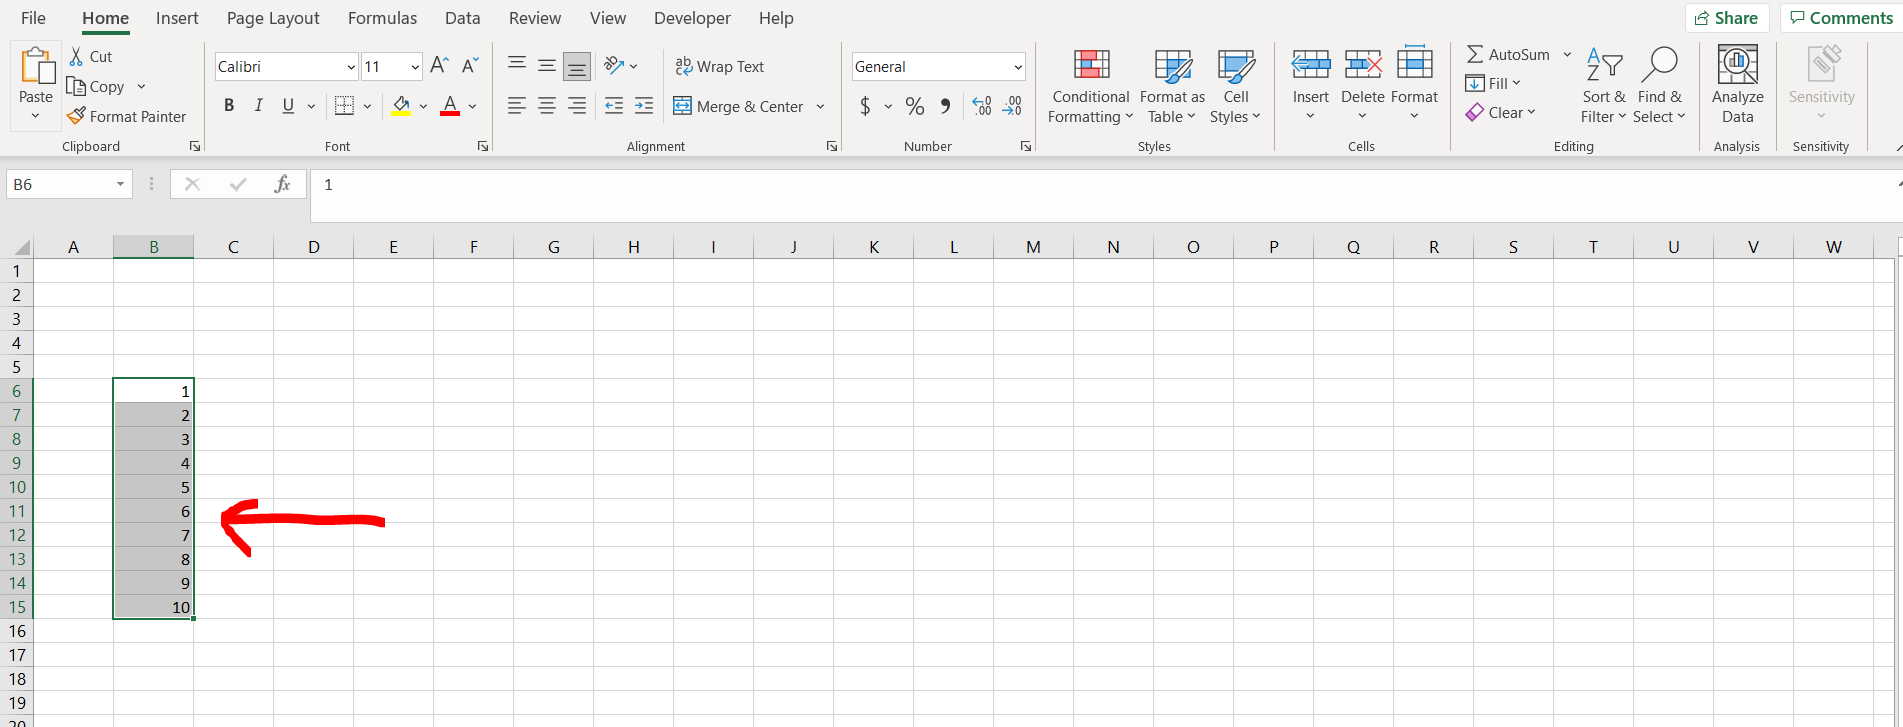1903x727 pixels.
Task: Click the Paste clipboard icon
Action: tap(36, 67)
